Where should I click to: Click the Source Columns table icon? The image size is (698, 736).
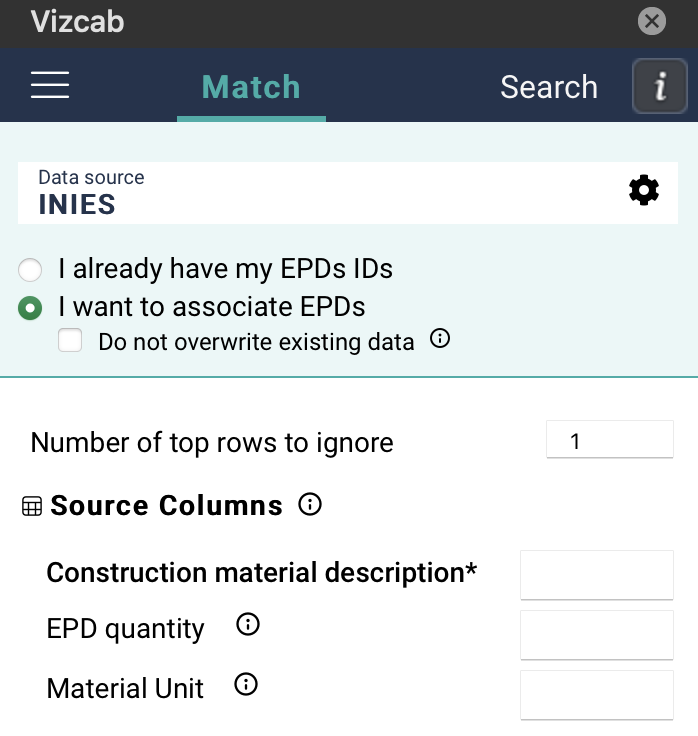(32, 507)
